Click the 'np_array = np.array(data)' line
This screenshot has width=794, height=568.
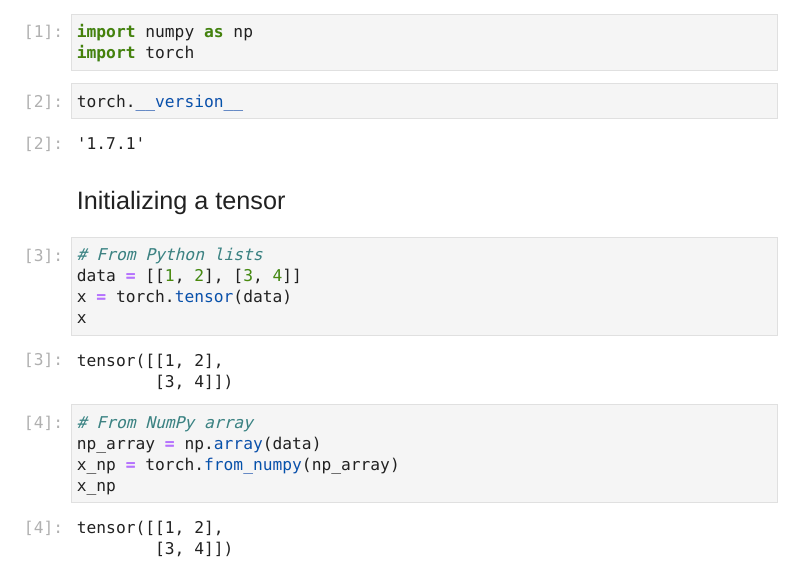point(198,443)
